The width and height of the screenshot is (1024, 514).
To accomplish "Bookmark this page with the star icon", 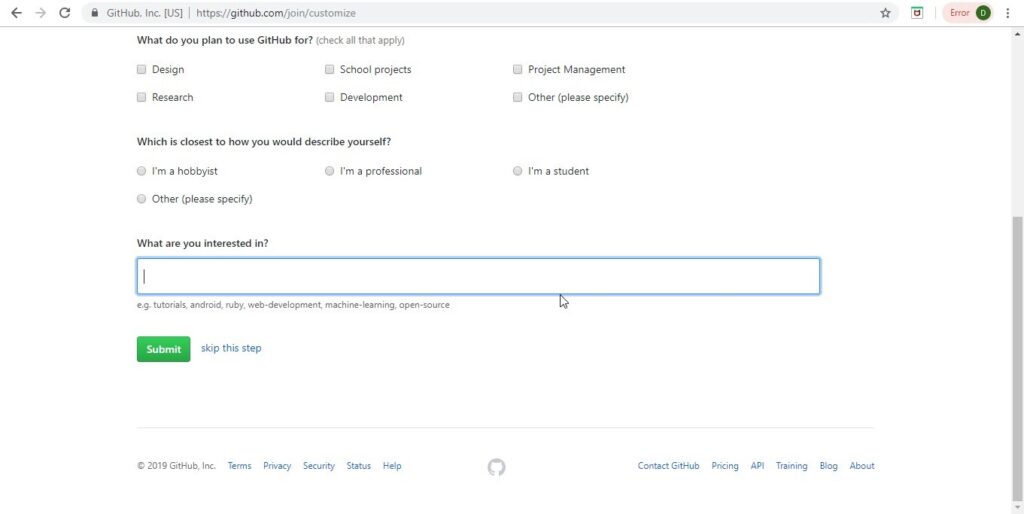I will [x=885, y=12].
